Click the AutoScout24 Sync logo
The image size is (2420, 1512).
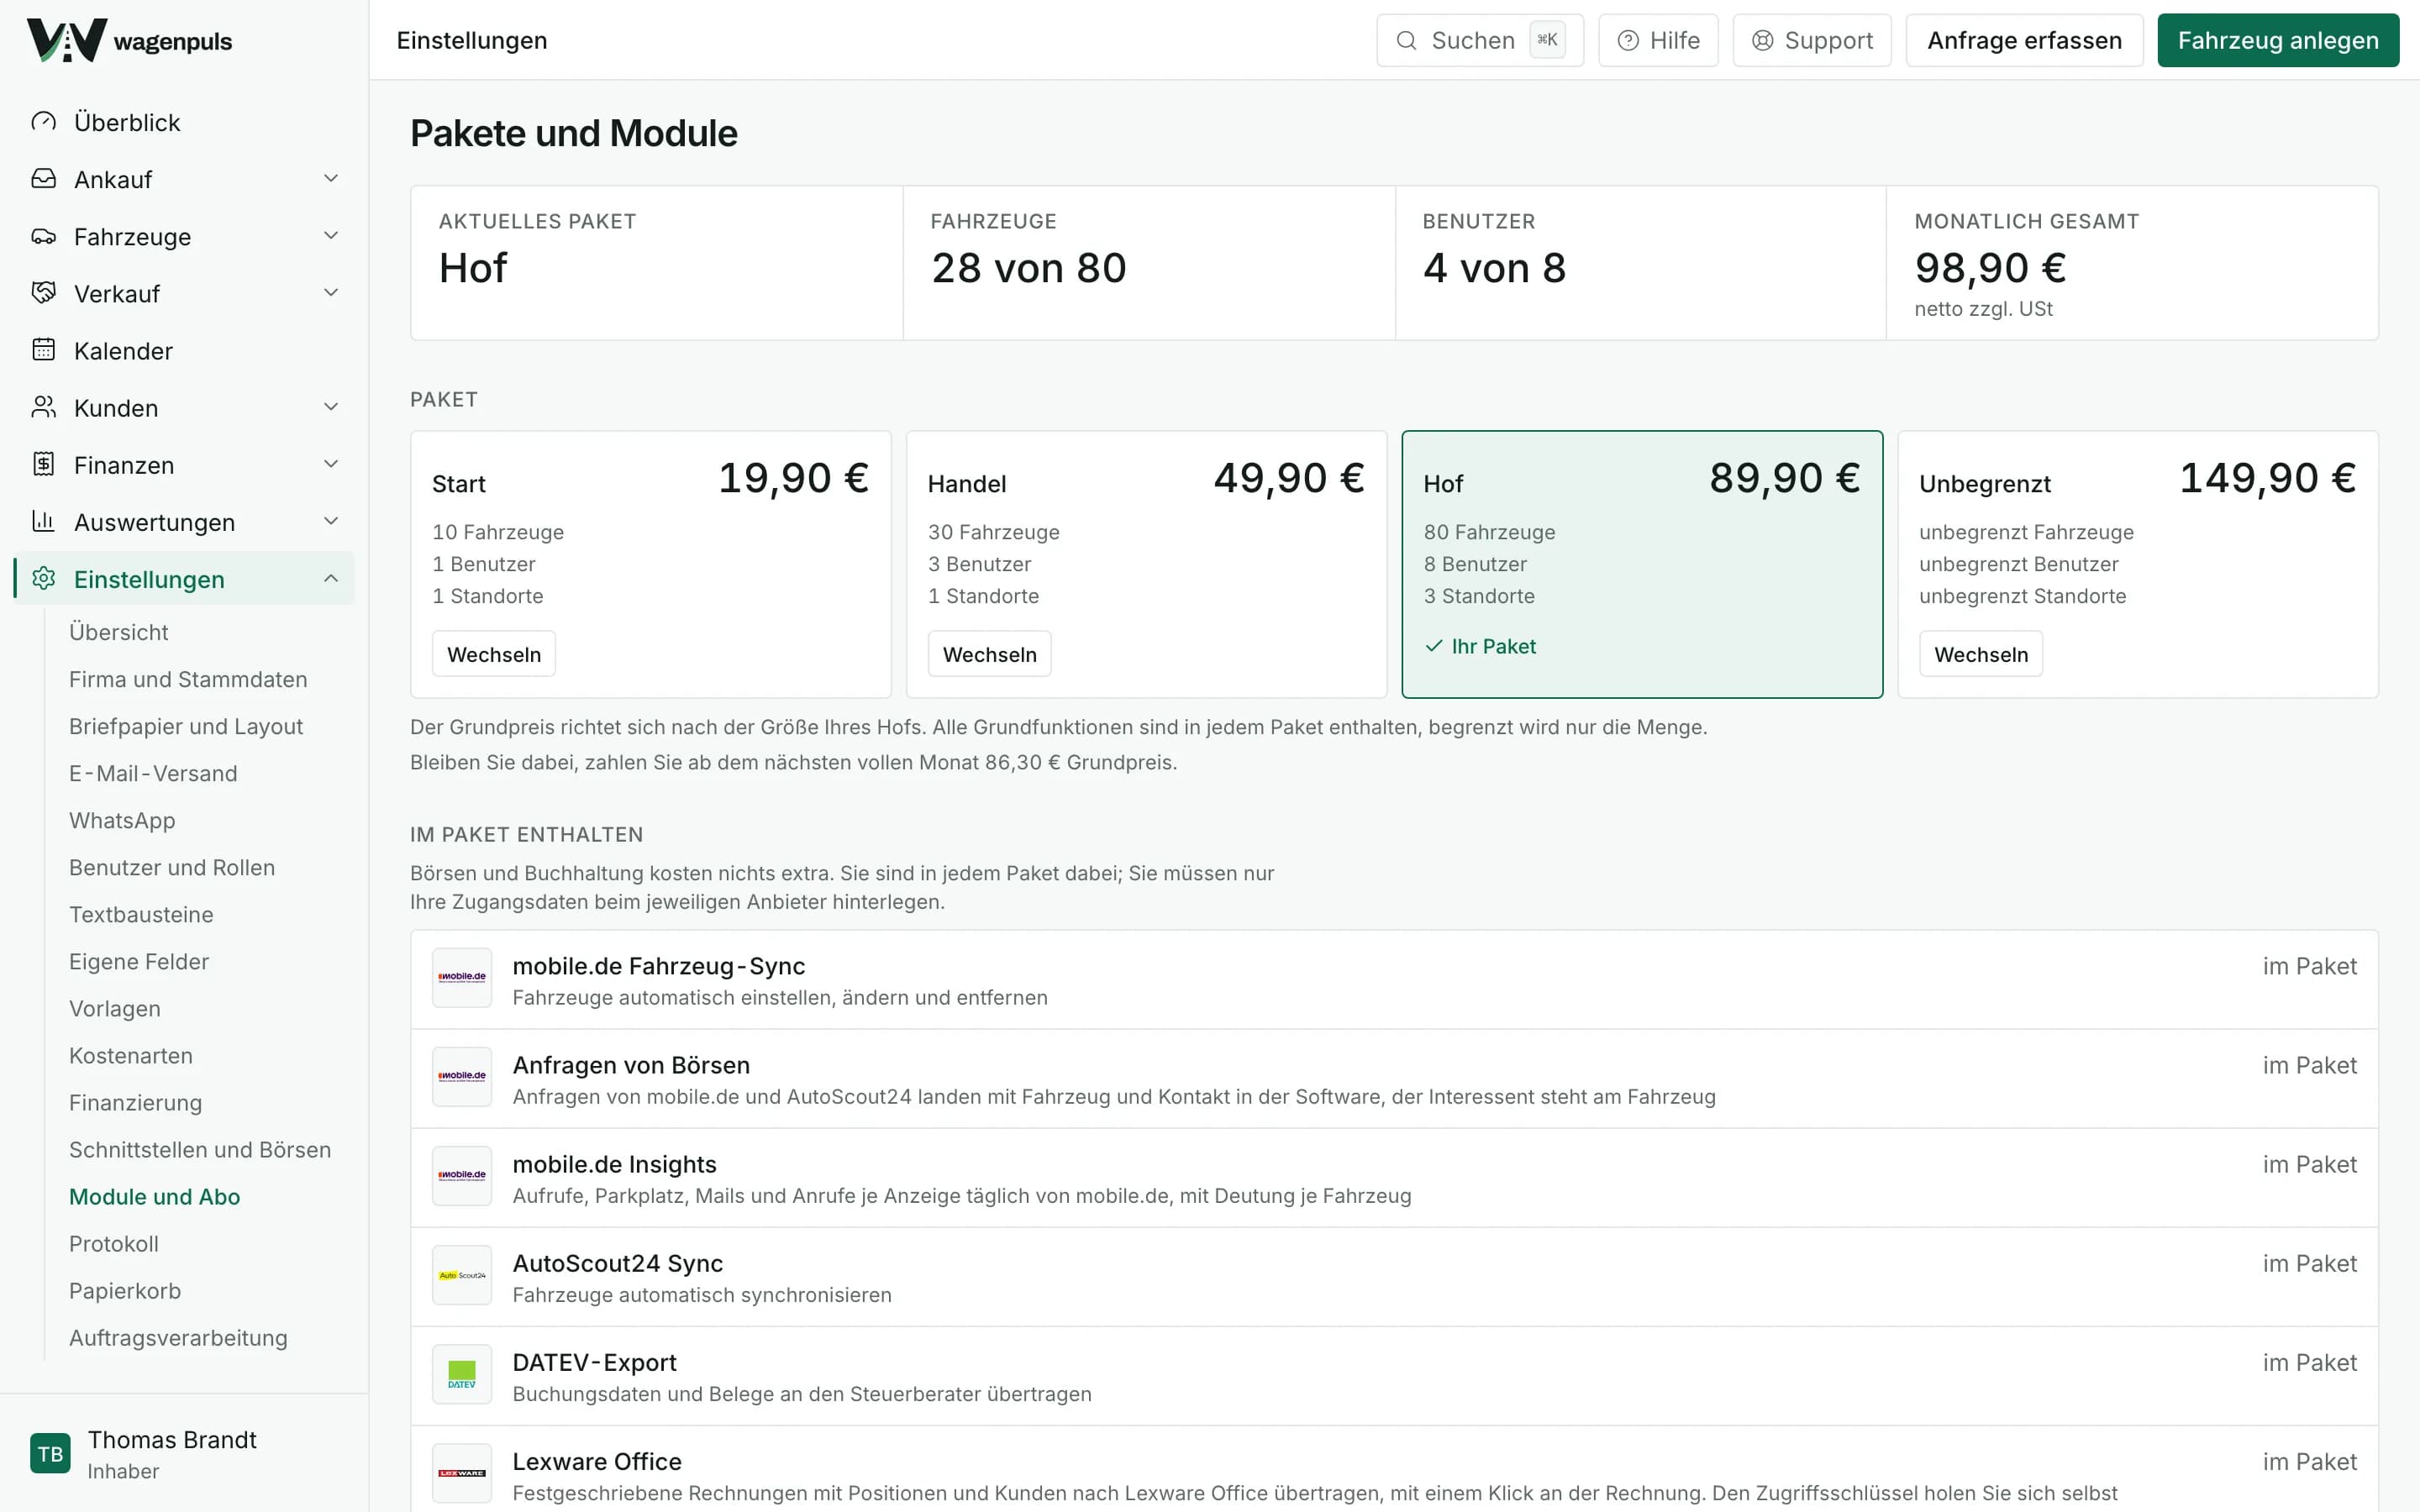click(462, 1275)
